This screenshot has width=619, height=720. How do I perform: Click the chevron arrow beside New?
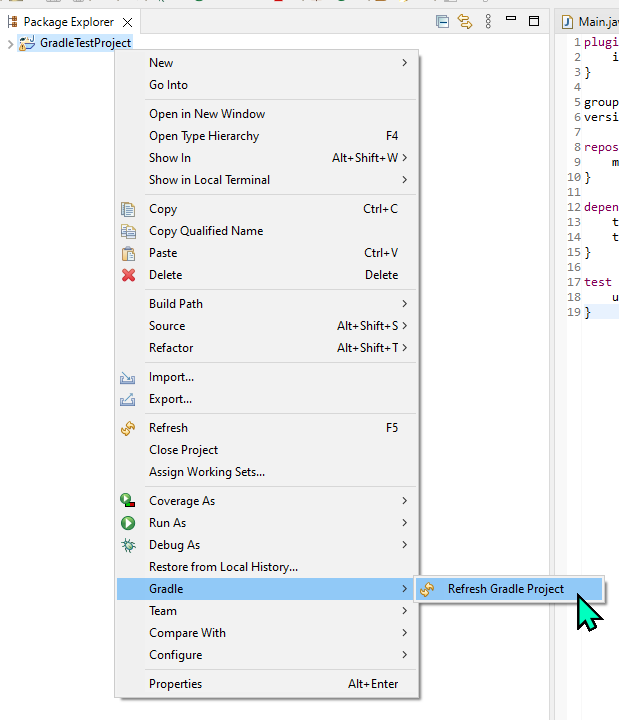pos(404,62)
